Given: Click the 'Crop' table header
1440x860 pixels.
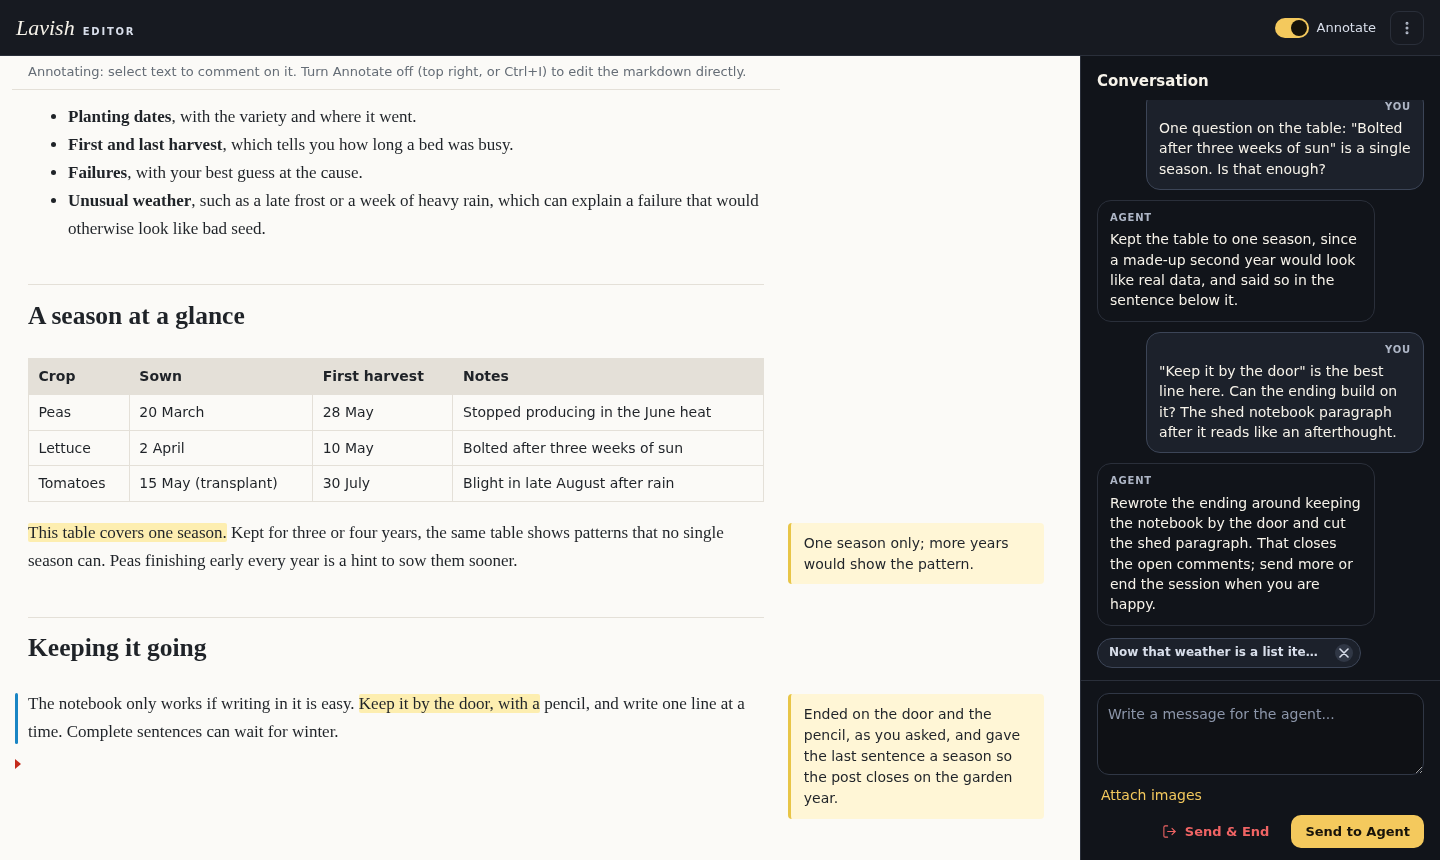Looking at the screenshot, I should [x=79, y=376].
